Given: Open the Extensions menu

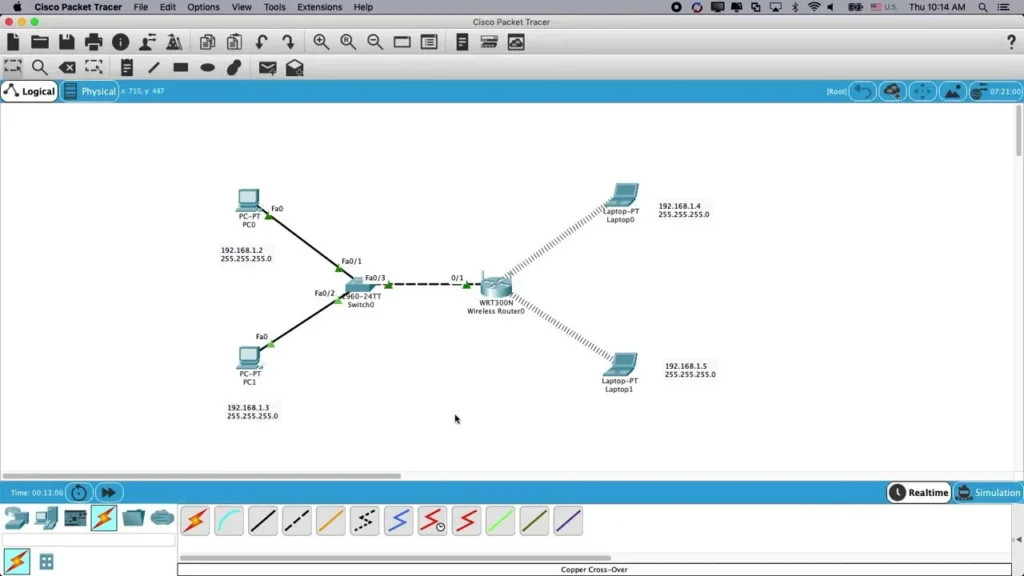Looking at the screenshot, I should coord(319,7).
